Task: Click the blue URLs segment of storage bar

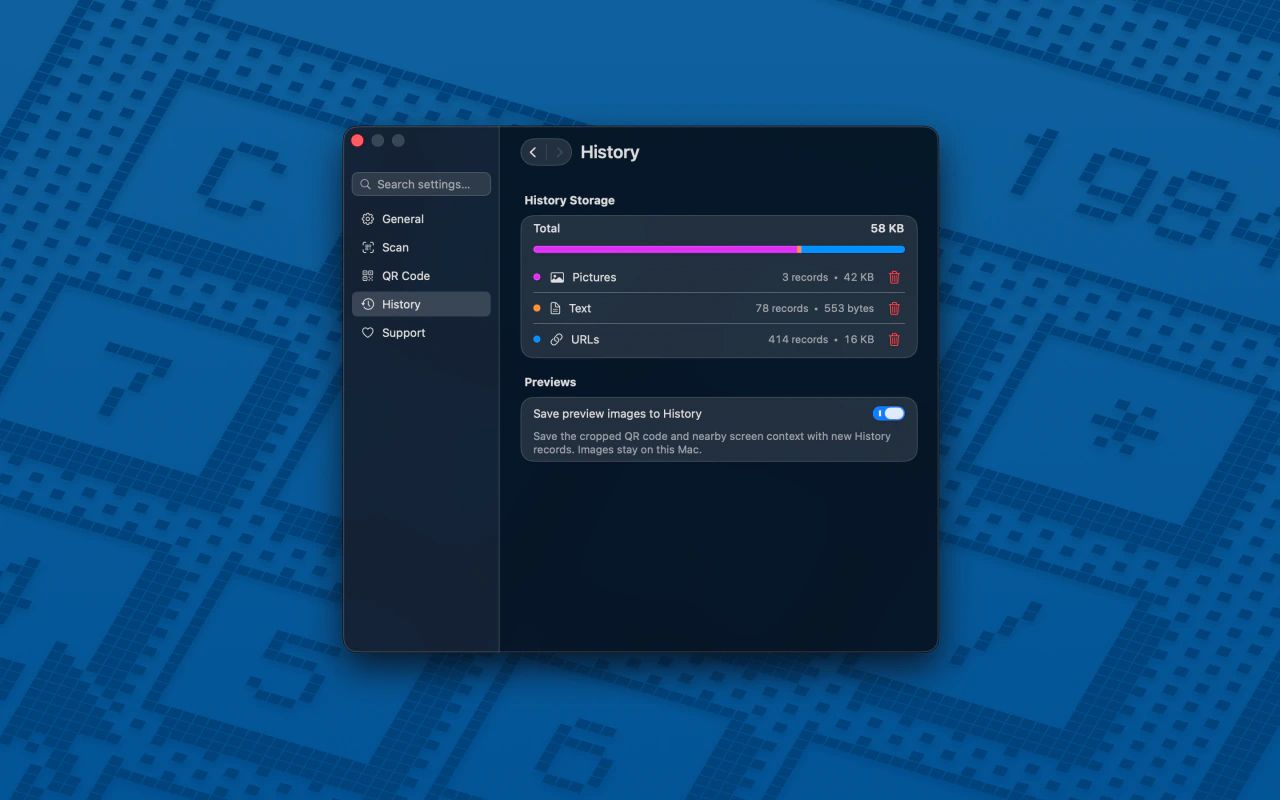Action: pos(853,249)
